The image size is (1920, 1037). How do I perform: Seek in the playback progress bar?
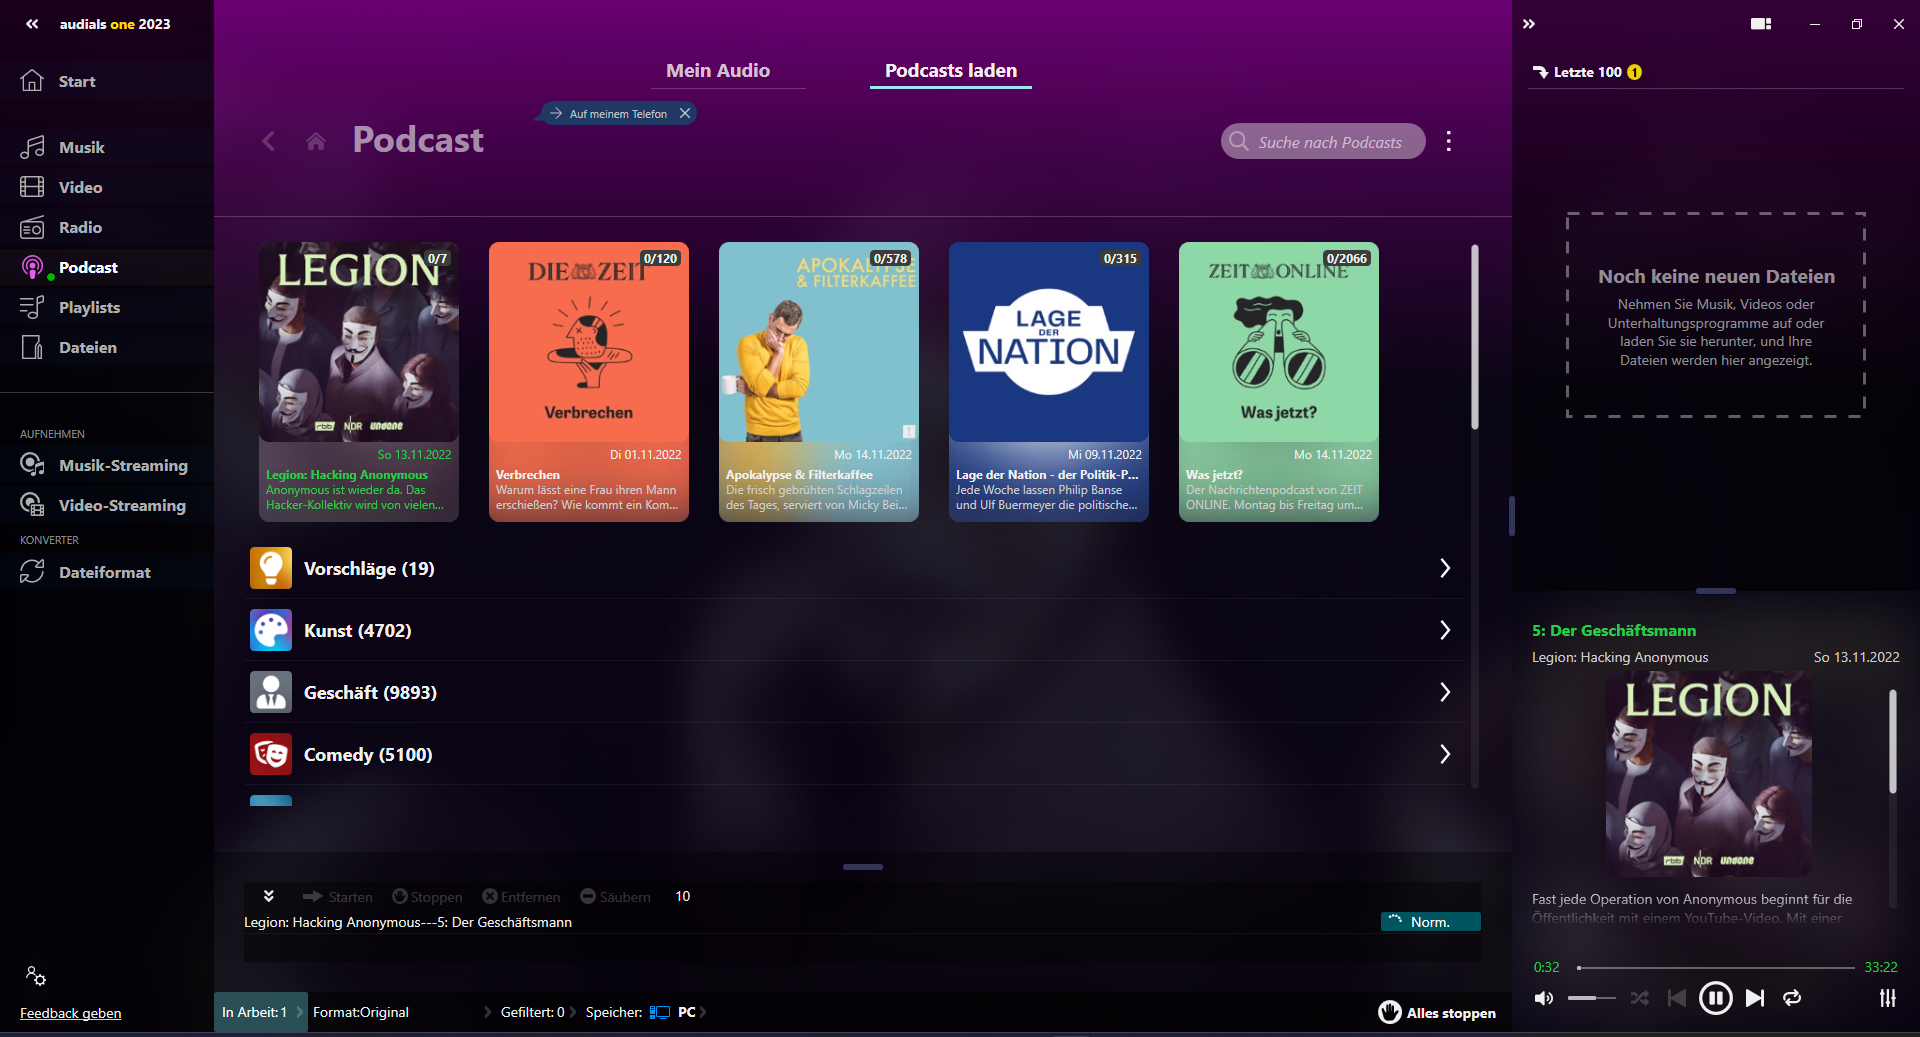(x=1715, y=967)
